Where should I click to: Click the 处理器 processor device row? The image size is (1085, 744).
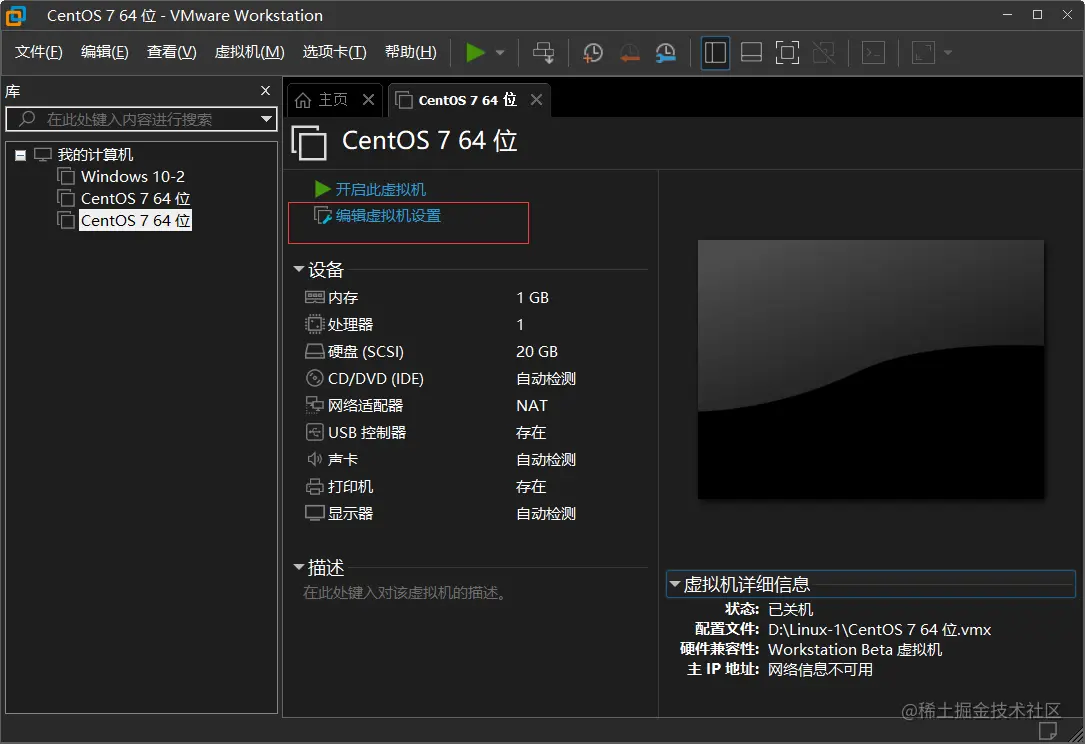443,325
